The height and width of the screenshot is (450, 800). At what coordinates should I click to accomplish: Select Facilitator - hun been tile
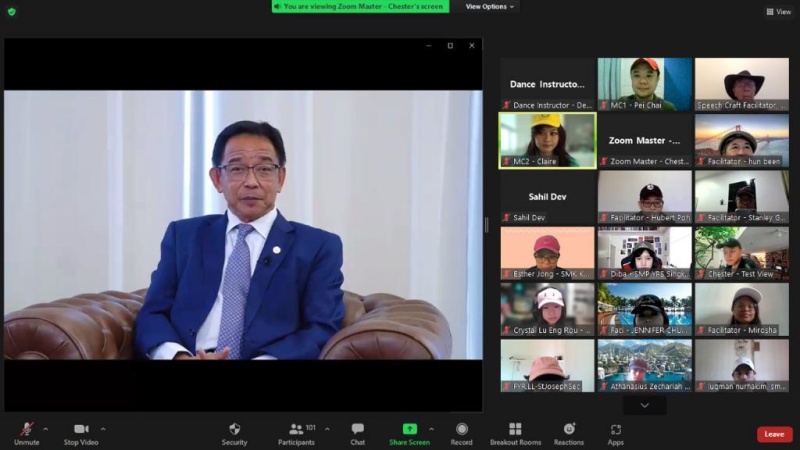pyautogui.click(x=742, y=141)
